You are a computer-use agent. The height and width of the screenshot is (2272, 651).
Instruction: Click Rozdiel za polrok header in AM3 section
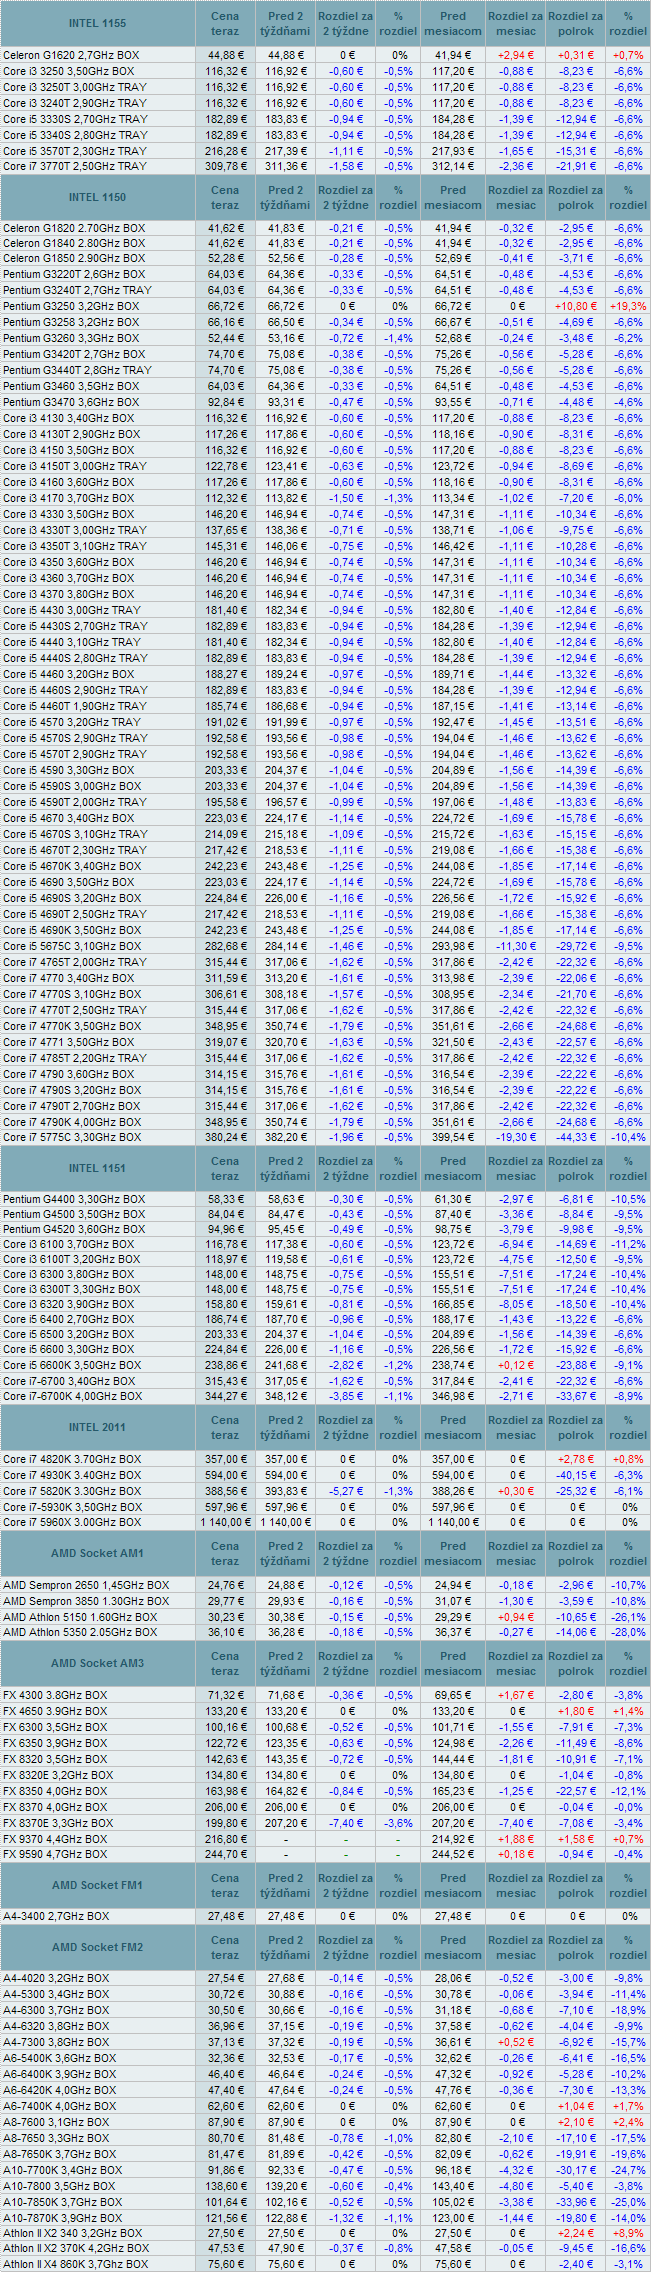(576, 1663)
